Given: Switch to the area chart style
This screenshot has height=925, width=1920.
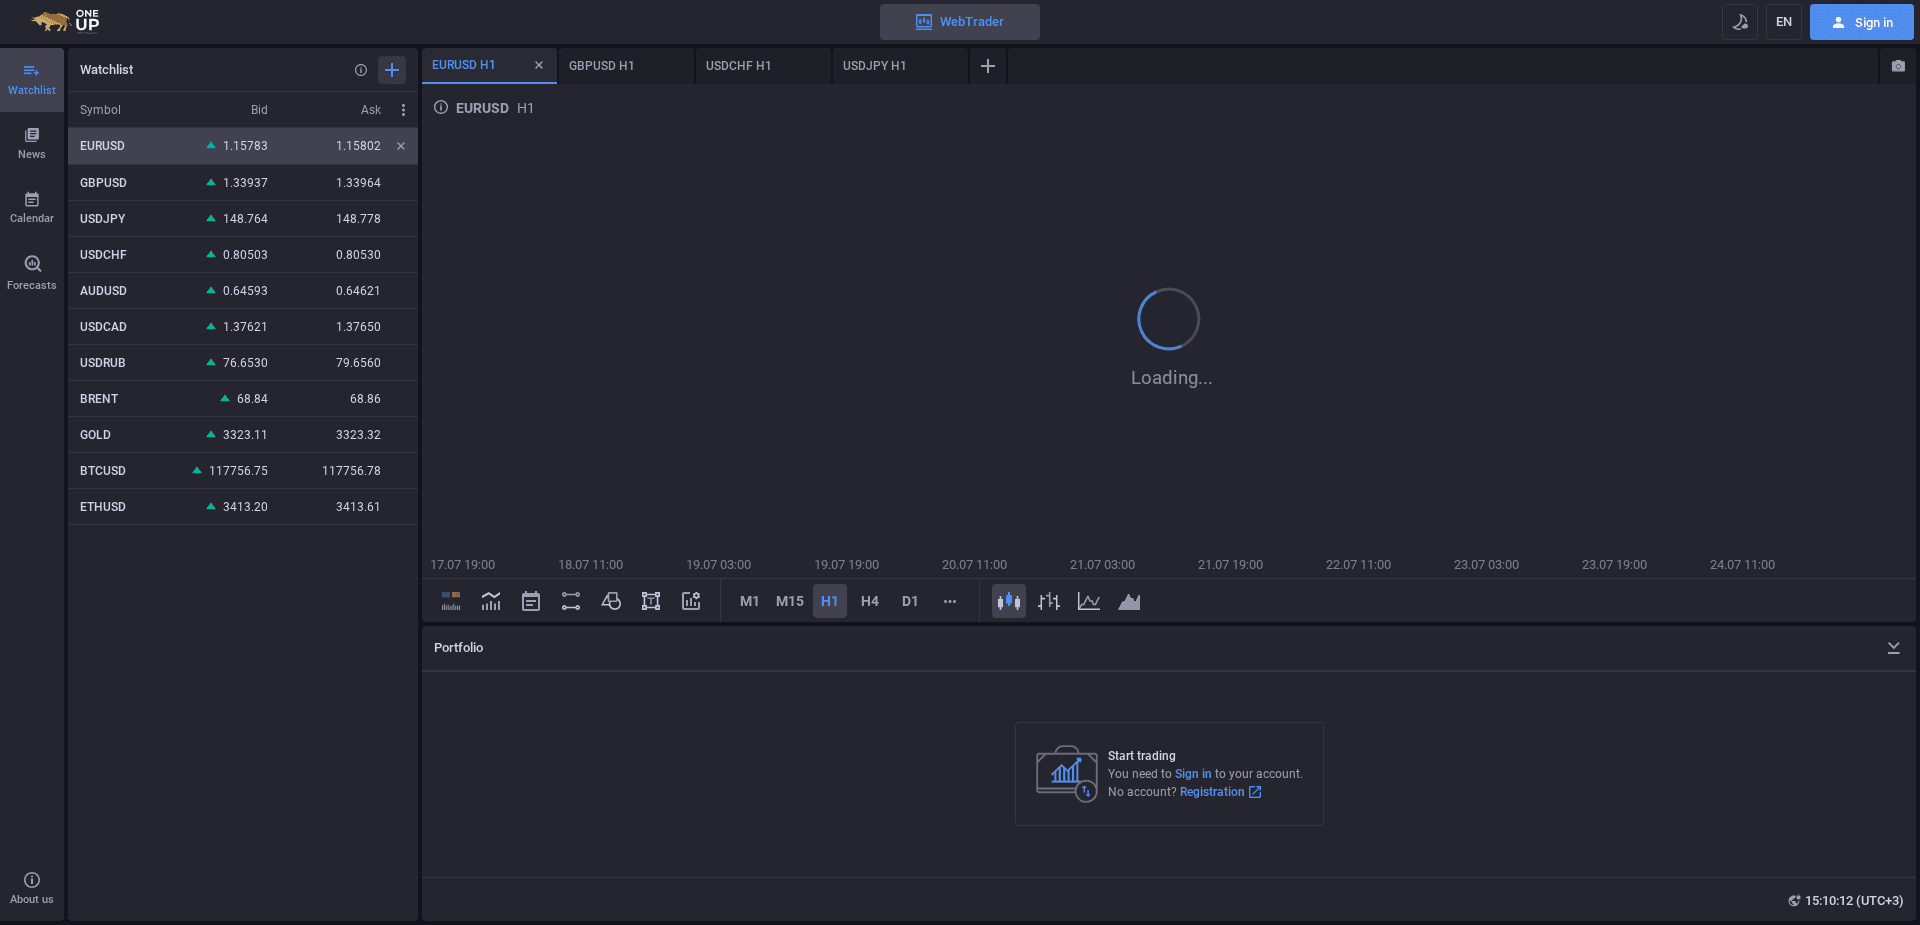Looking at the screenshot, I should [1129, 601].
